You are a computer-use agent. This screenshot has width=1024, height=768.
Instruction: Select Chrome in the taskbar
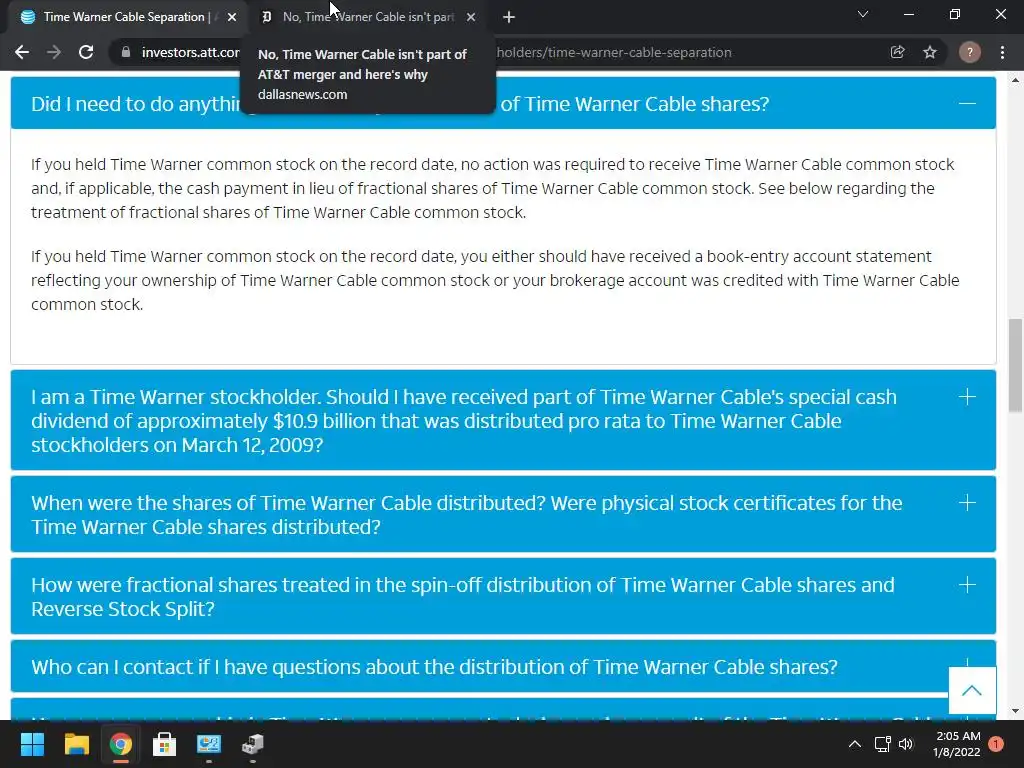[120, 744]
